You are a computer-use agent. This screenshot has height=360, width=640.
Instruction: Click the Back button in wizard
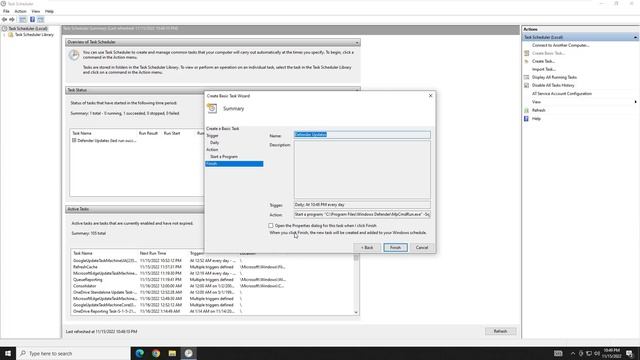coord(367,248)
